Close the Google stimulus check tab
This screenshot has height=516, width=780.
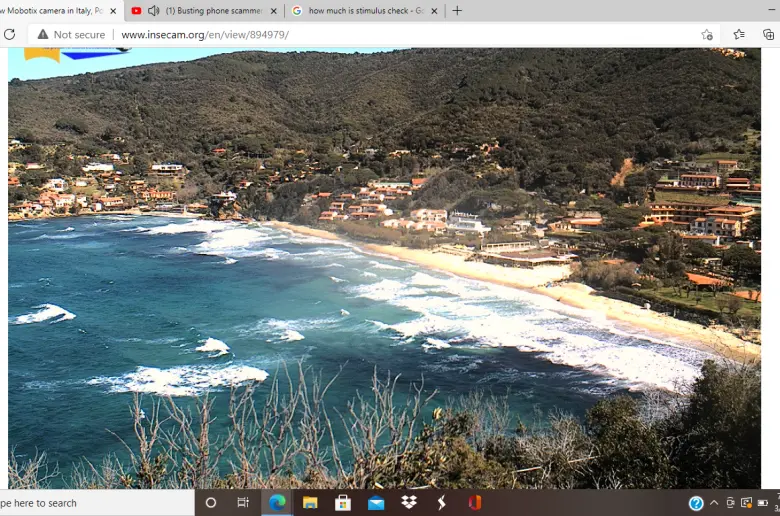click(x=434, y=11)
